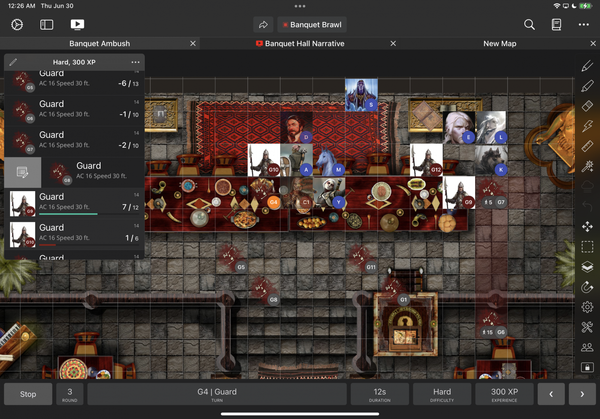Open the top-right more options ellipsis
This screenshot has height=419, width=600.
point(583,24)
